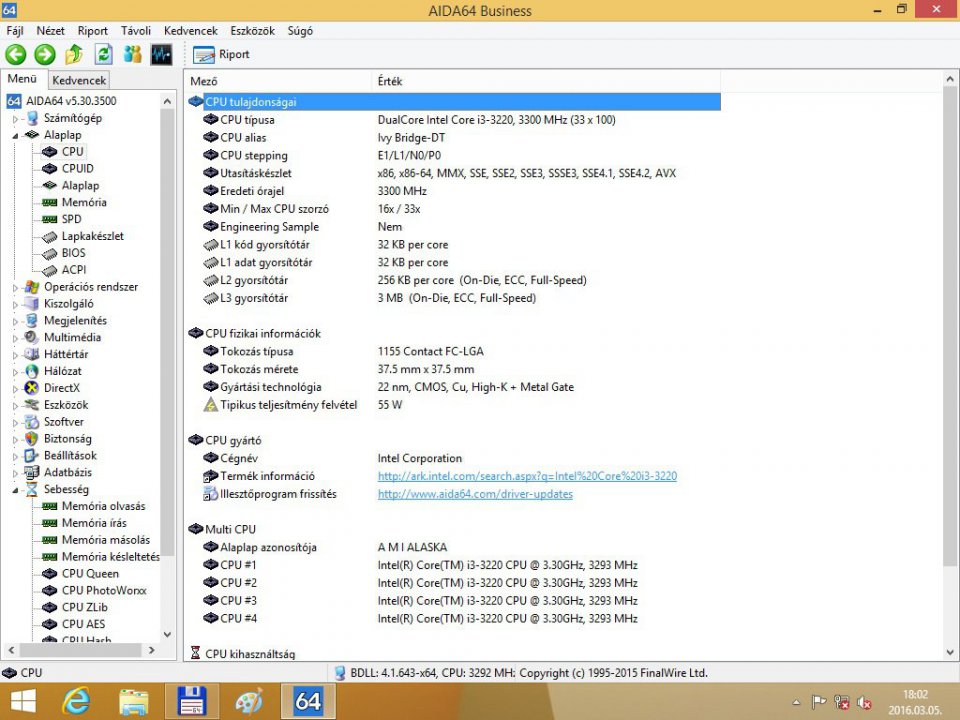
Task: Open the Memória írás benchmark
Action: point(94,523)
